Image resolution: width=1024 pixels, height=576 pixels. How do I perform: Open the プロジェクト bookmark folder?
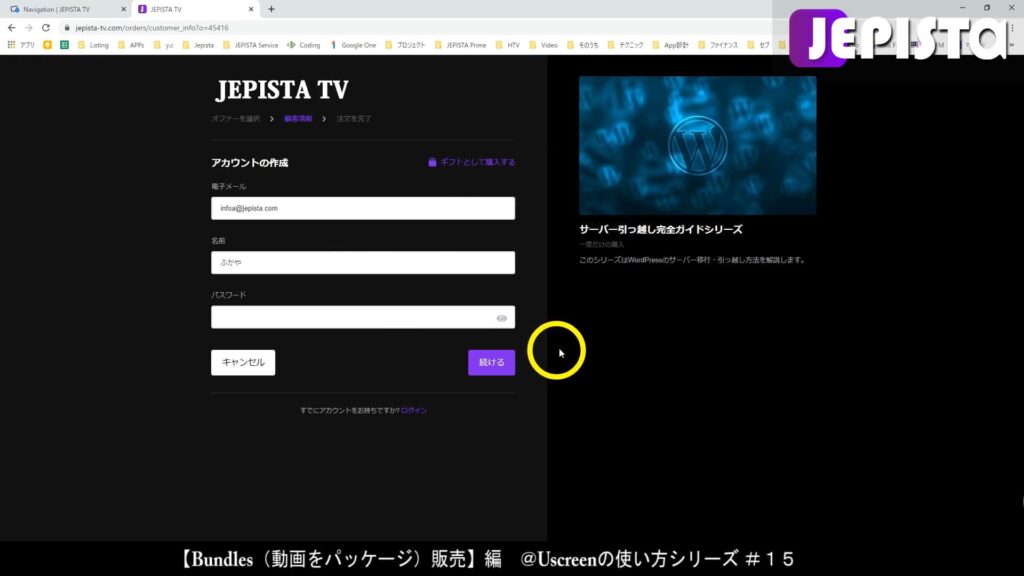405,45
